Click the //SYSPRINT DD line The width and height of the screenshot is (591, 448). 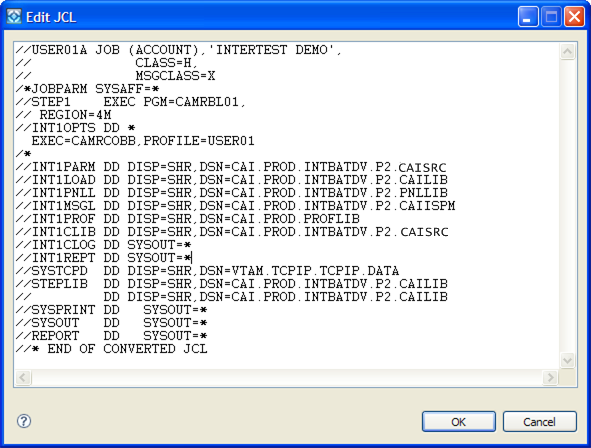[x=111, y=310]
